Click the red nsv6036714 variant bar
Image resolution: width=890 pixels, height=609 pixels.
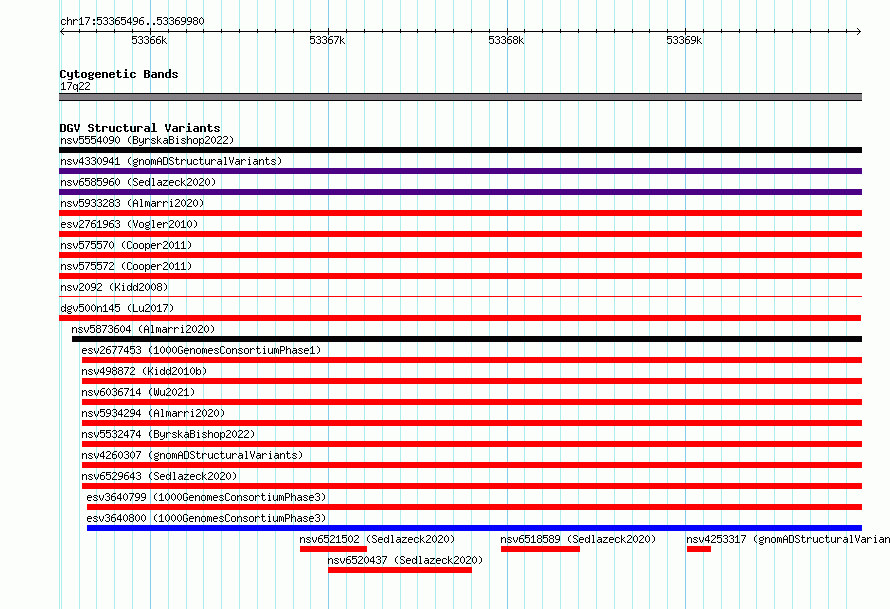coord(472,402)
